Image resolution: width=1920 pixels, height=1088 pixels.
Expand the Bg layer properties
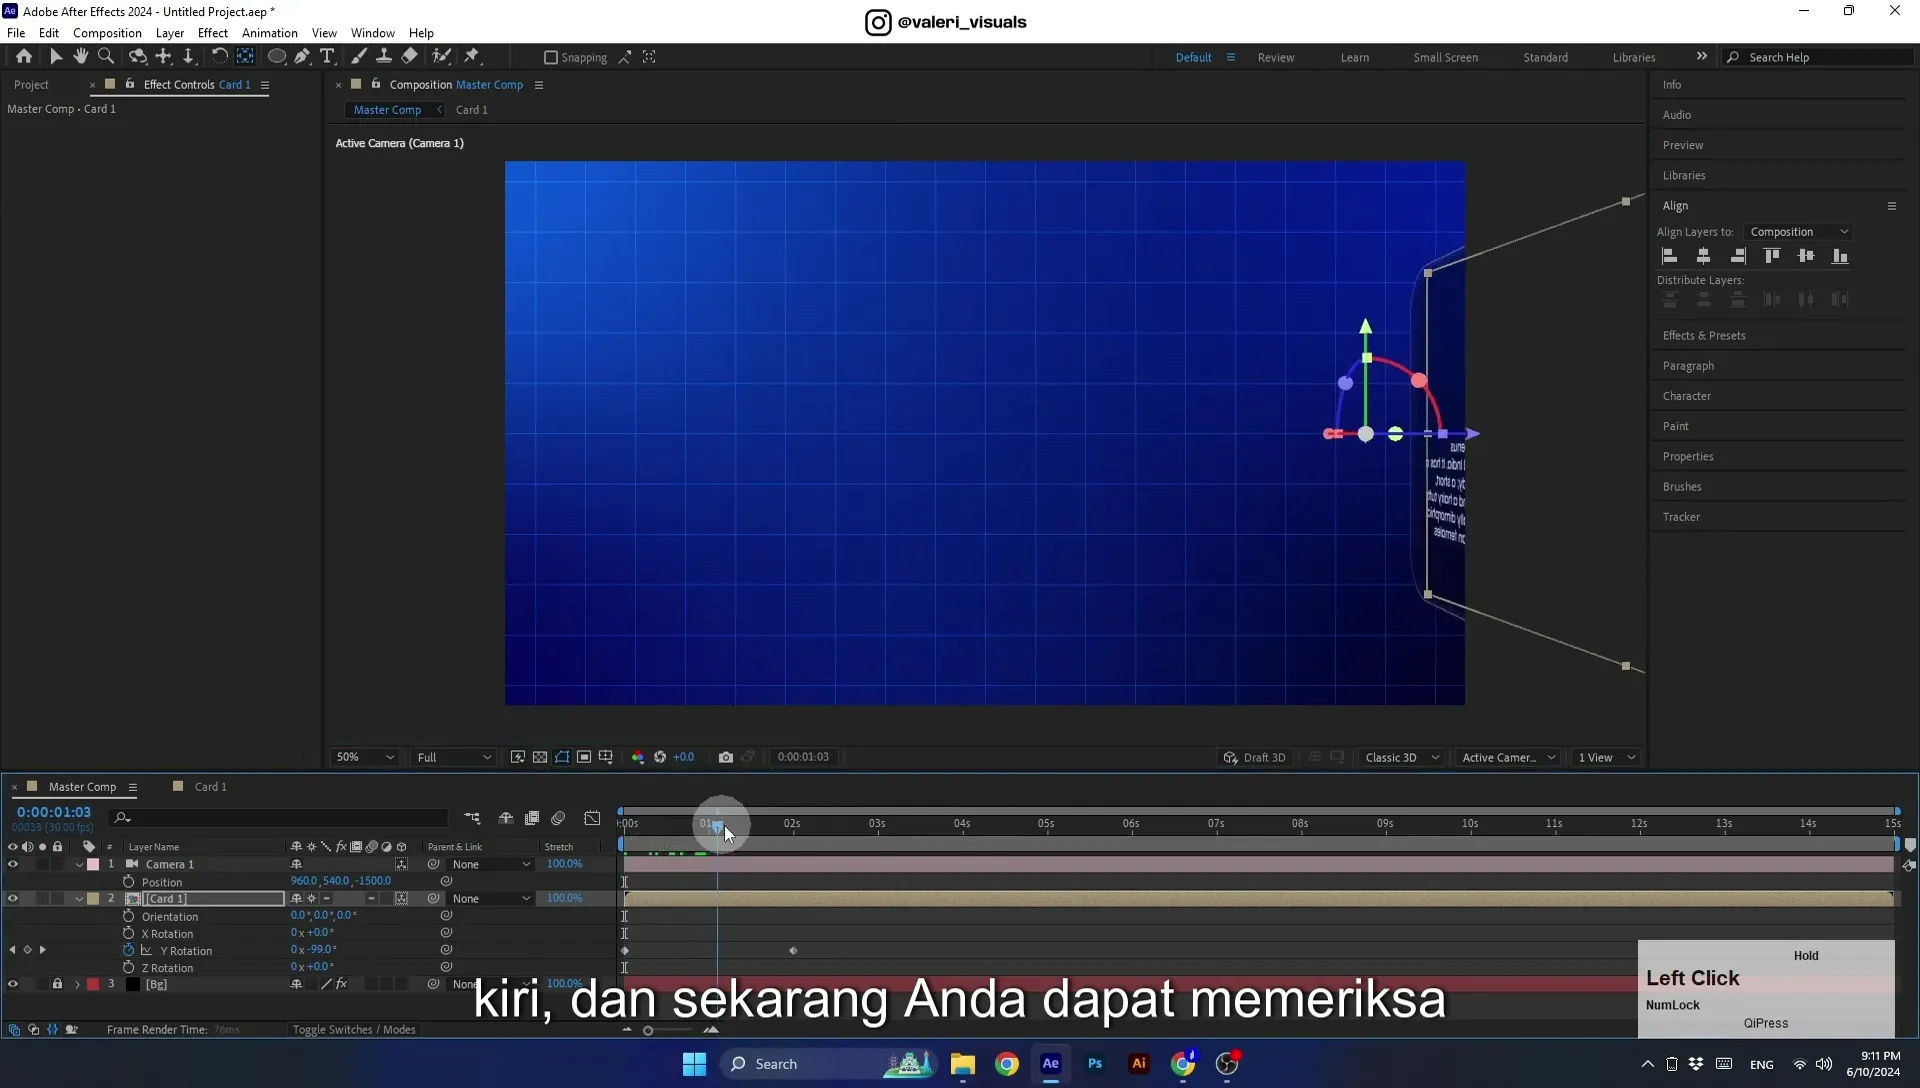coord(77,985)
